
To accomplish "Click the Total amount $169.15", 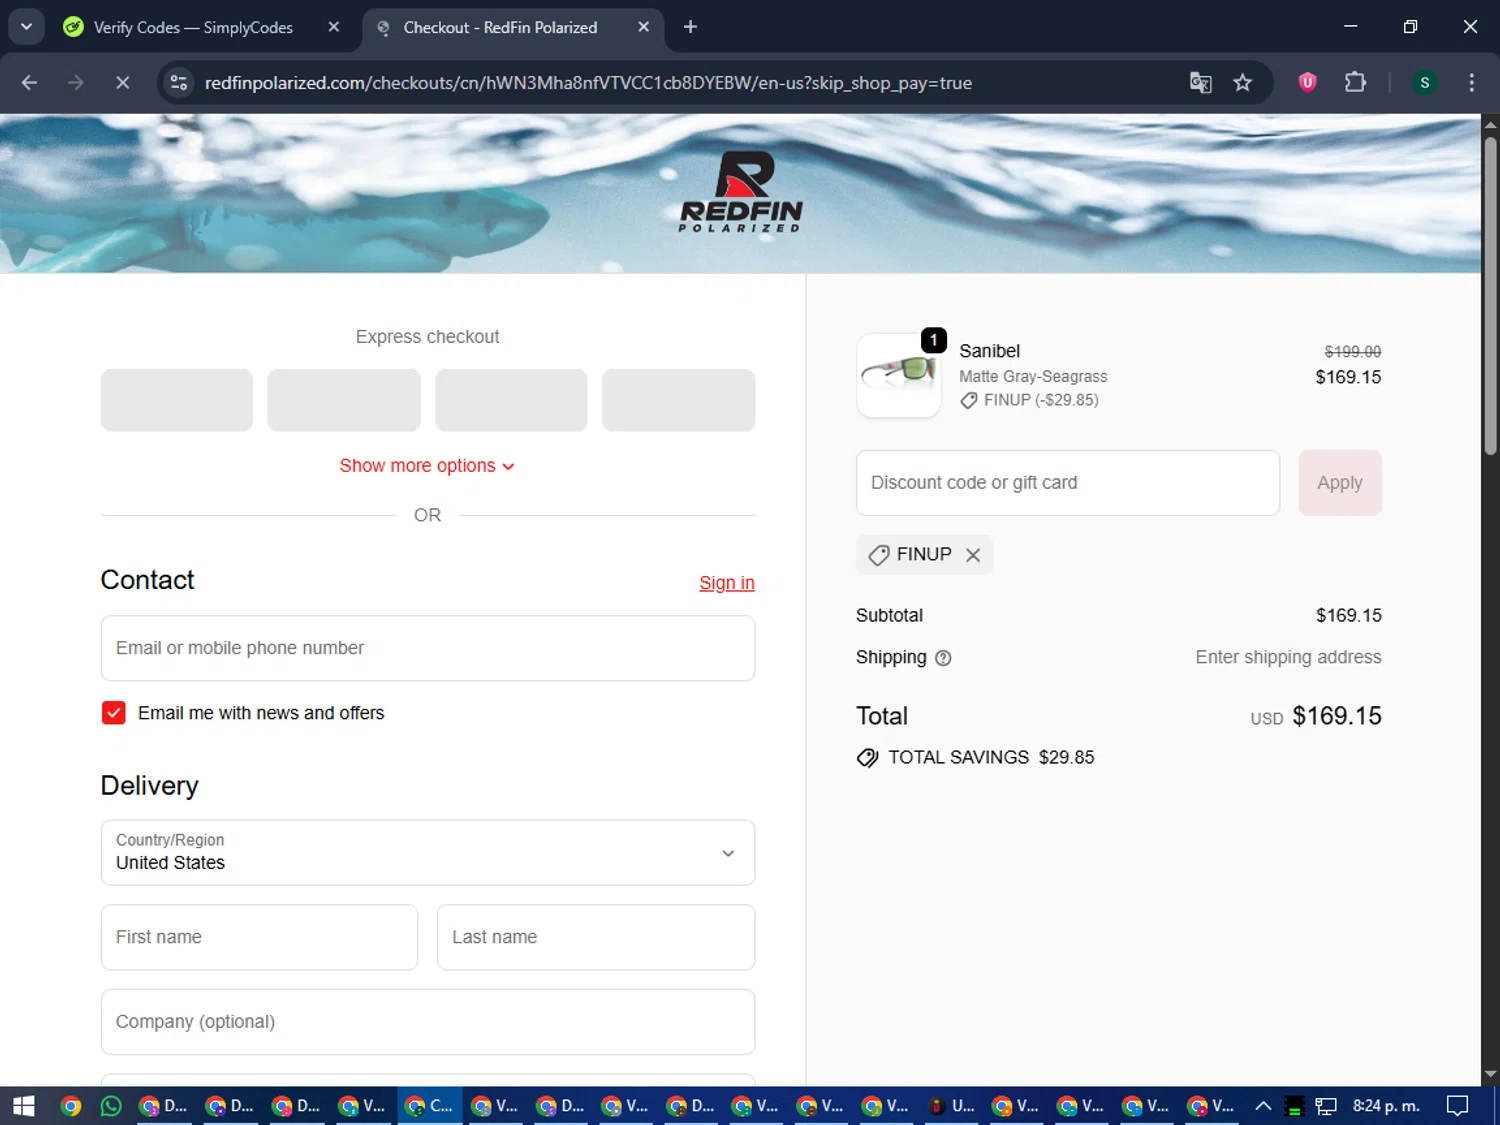I will tap(1337, 716).
